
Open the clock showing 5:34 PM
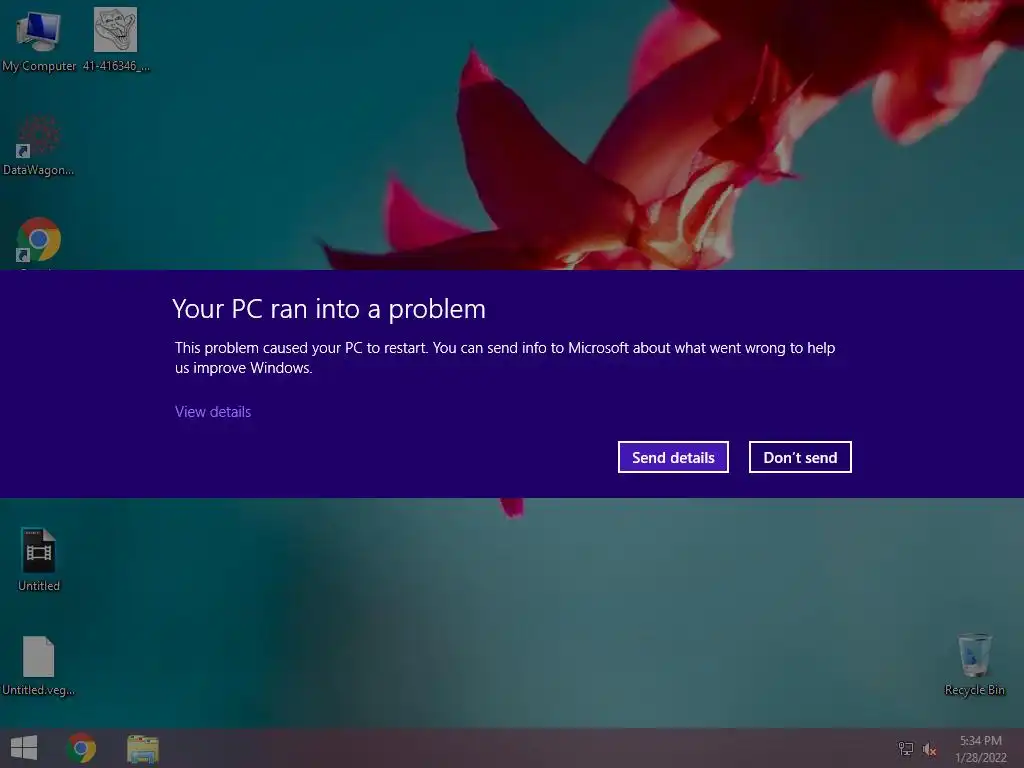(x=980, y=748)
